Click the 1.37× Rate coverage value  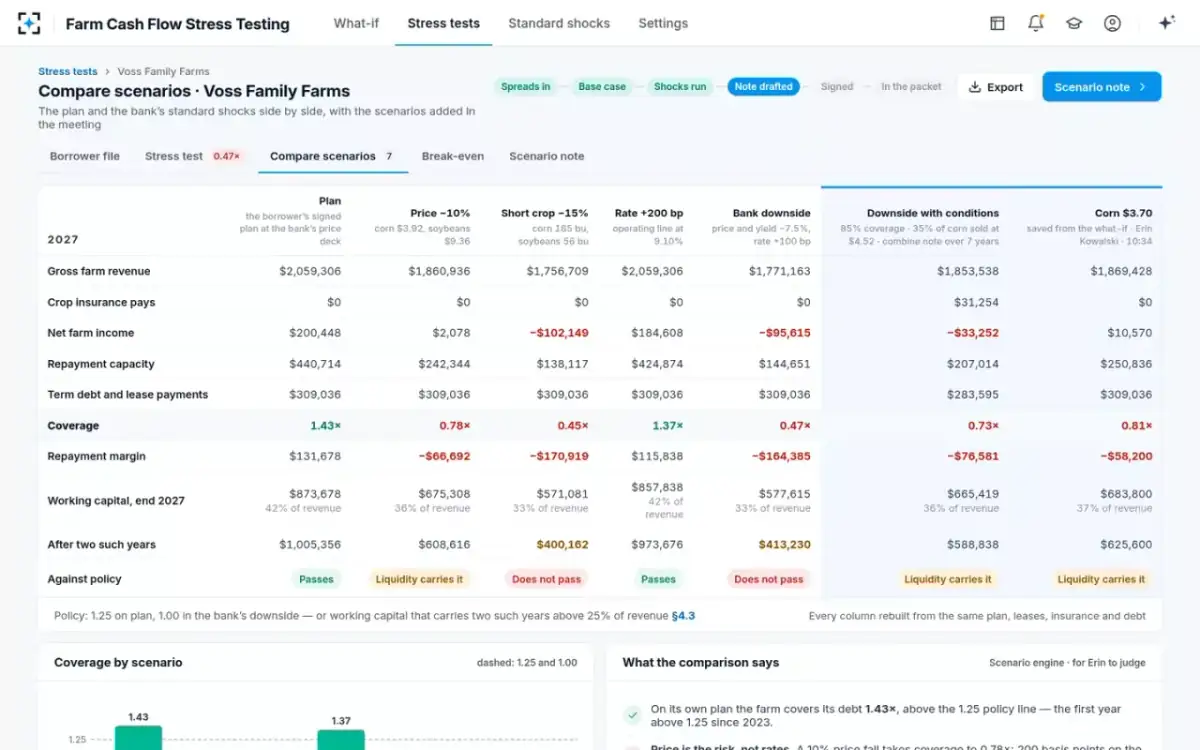(668, 426)
